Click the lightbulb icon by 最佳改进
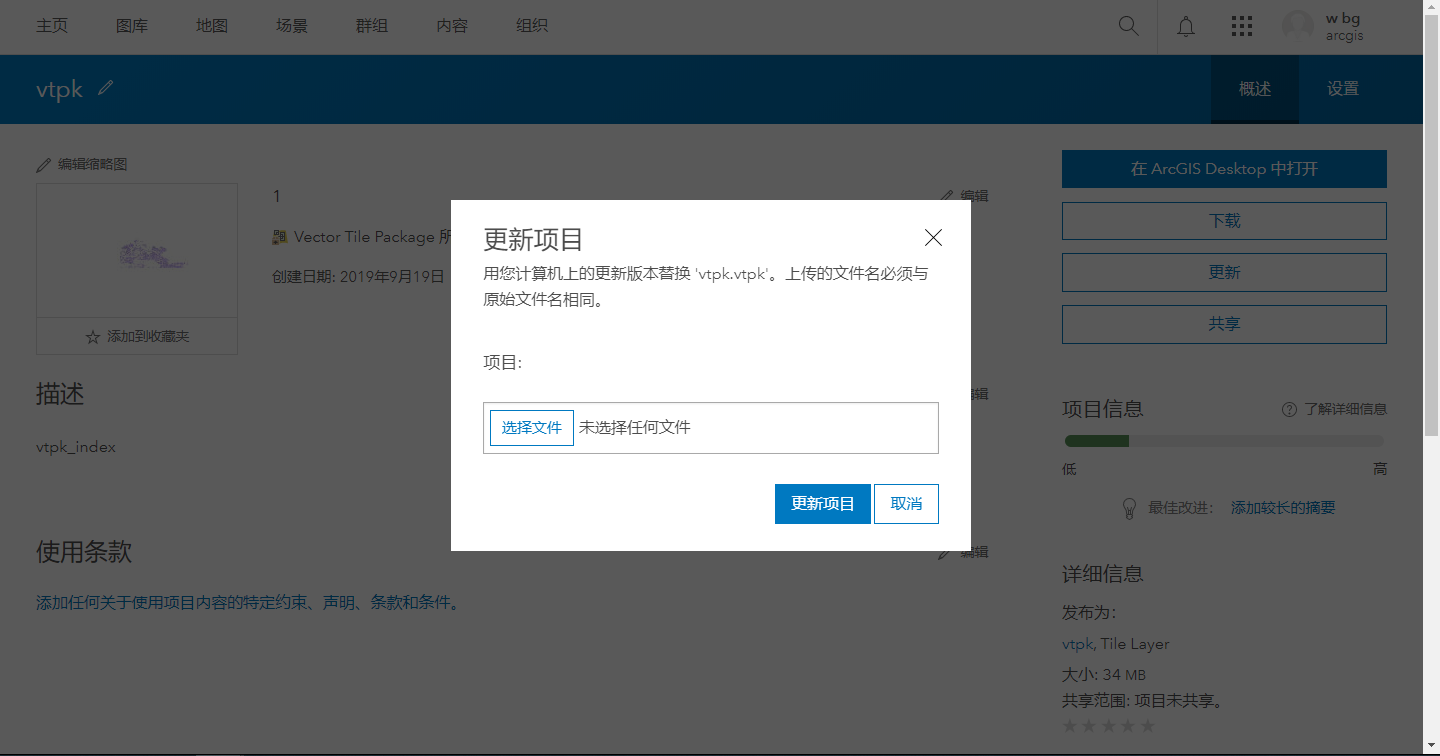The image size is (1440, 756). tap(1129, 508)
